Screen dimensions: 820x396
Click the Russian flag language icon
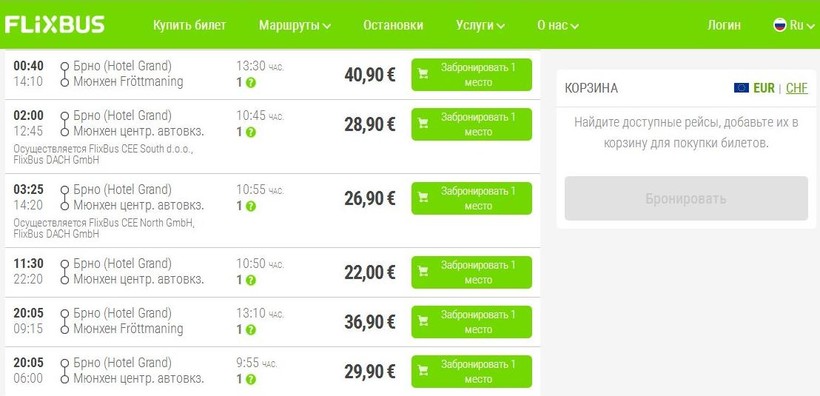tap(780, 25)
